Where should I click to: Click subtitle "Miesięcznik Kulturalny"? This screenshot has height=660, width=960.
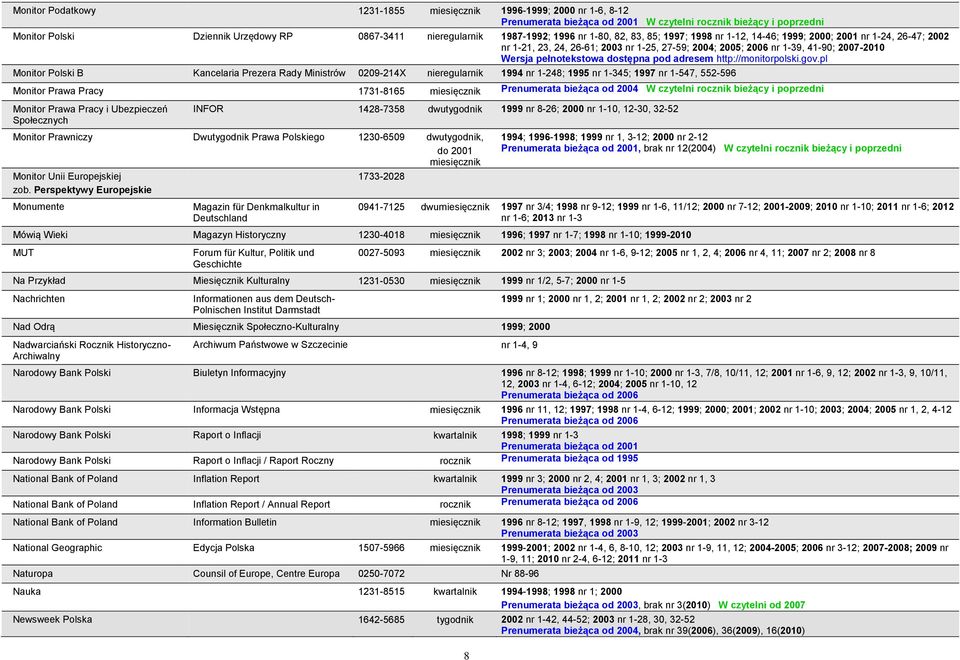click(241, 280)
